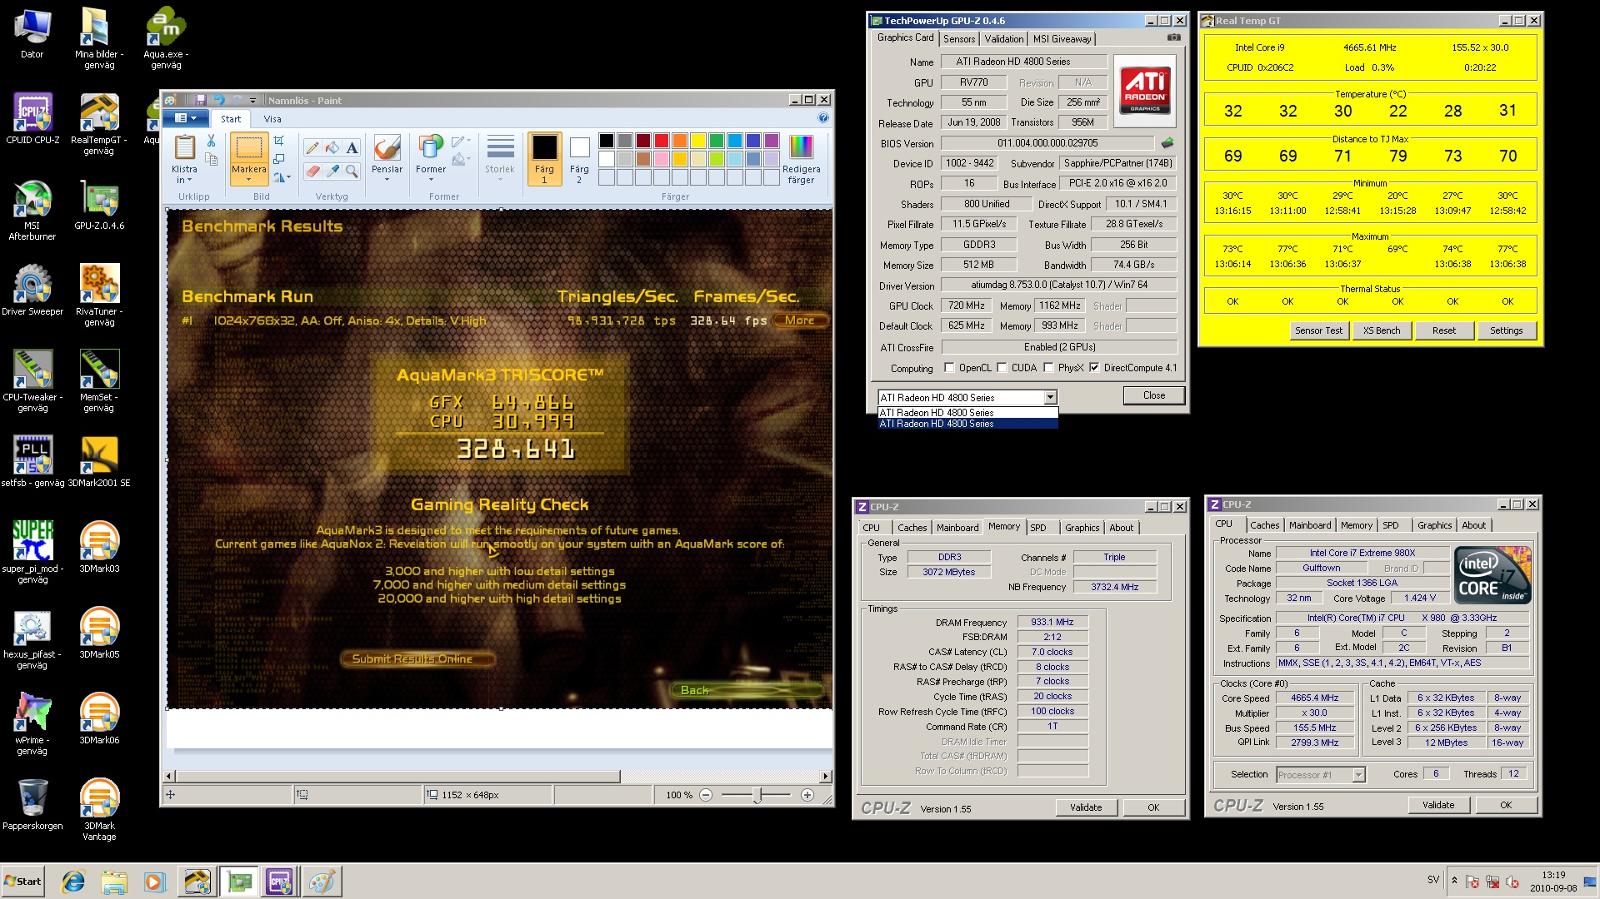1600x899 pixels.
Task: Click the Copy icon in Paint clipboard group
Action: [x=211, y=158]
